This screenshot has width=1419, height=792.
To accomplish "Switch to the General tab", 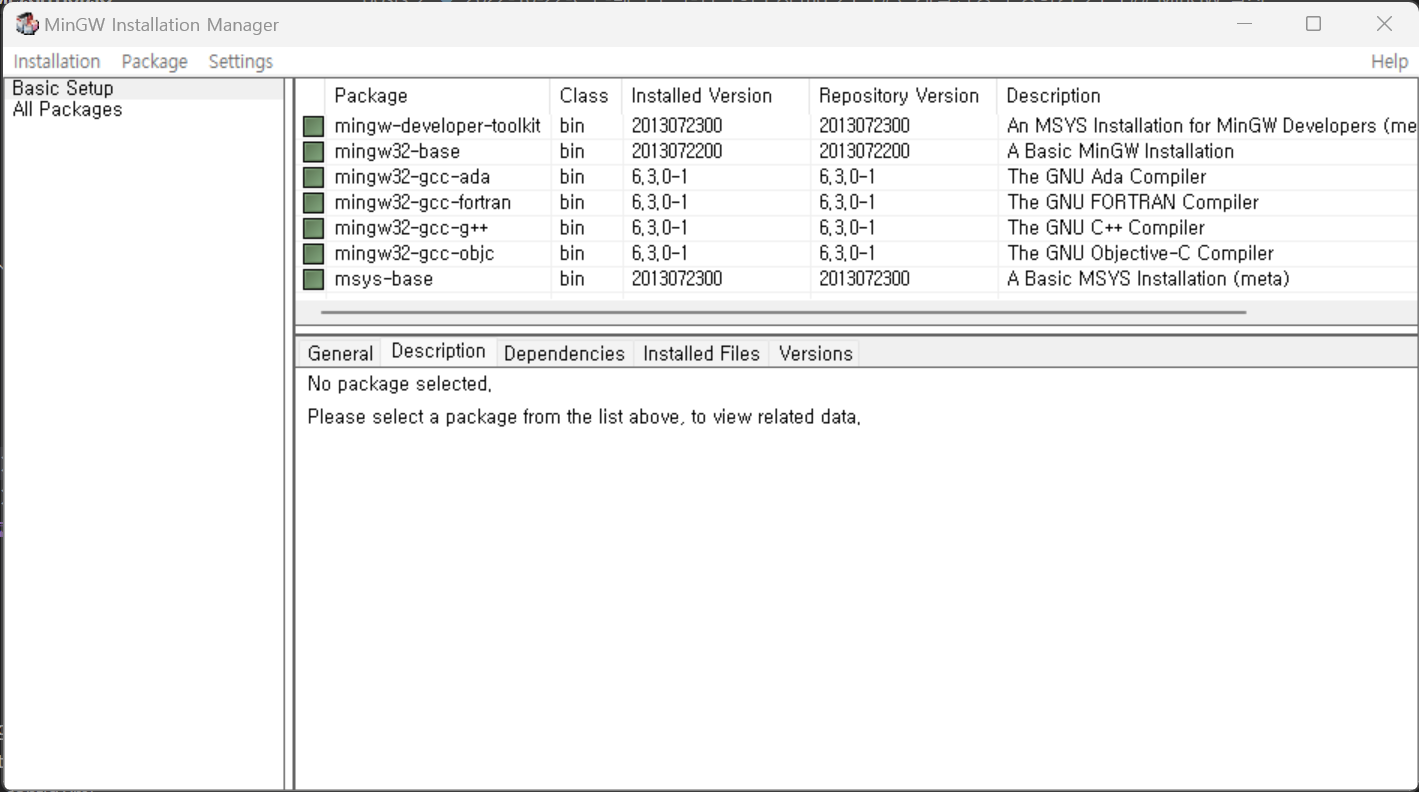I will pyautogui.click(x=340, y=352).
